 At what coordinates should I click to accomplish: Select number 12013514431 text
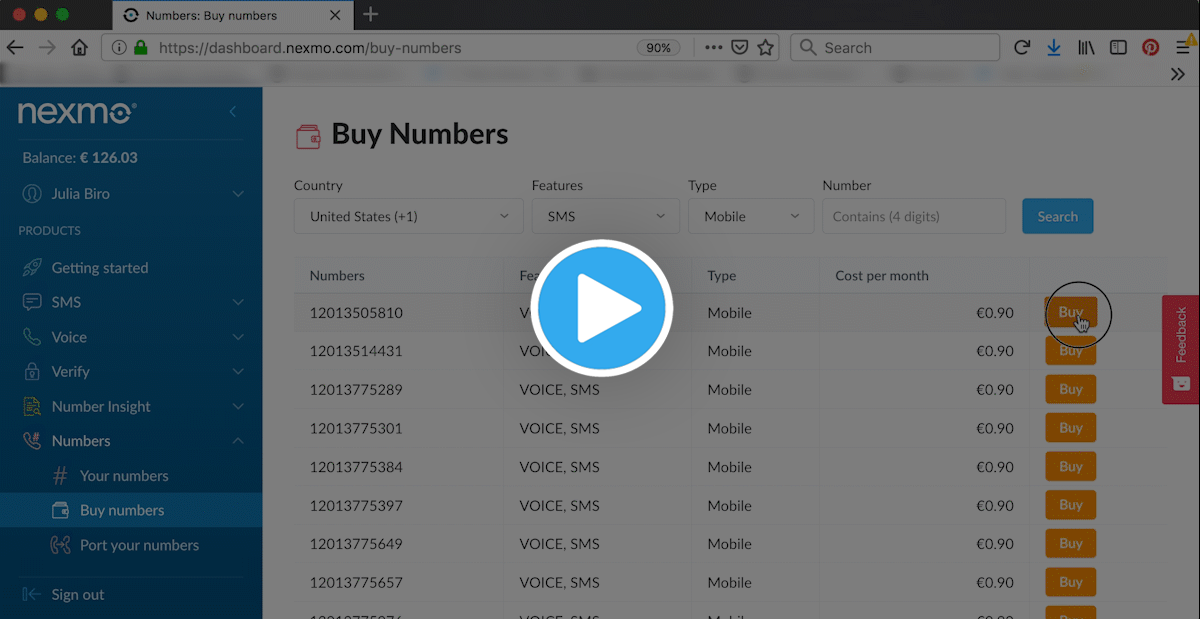356,351
